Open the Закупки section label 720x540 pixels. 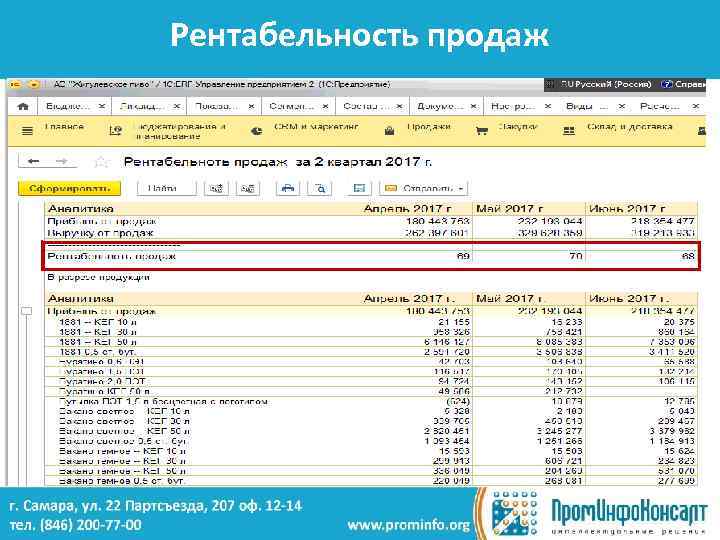point(518,126)
